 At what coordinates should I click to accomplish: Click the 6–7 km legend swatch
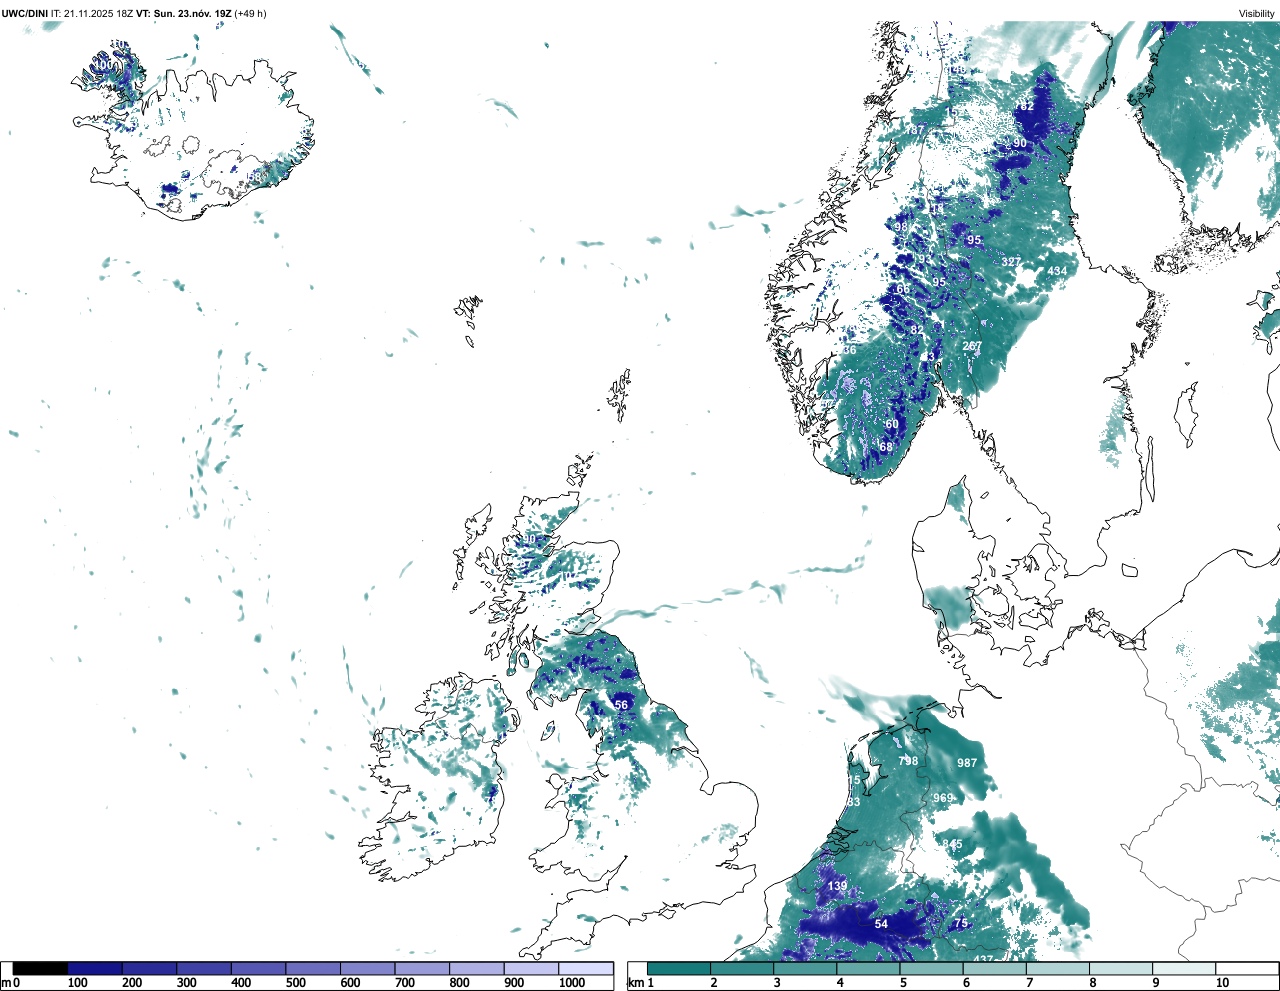click(x=994, y=968)
